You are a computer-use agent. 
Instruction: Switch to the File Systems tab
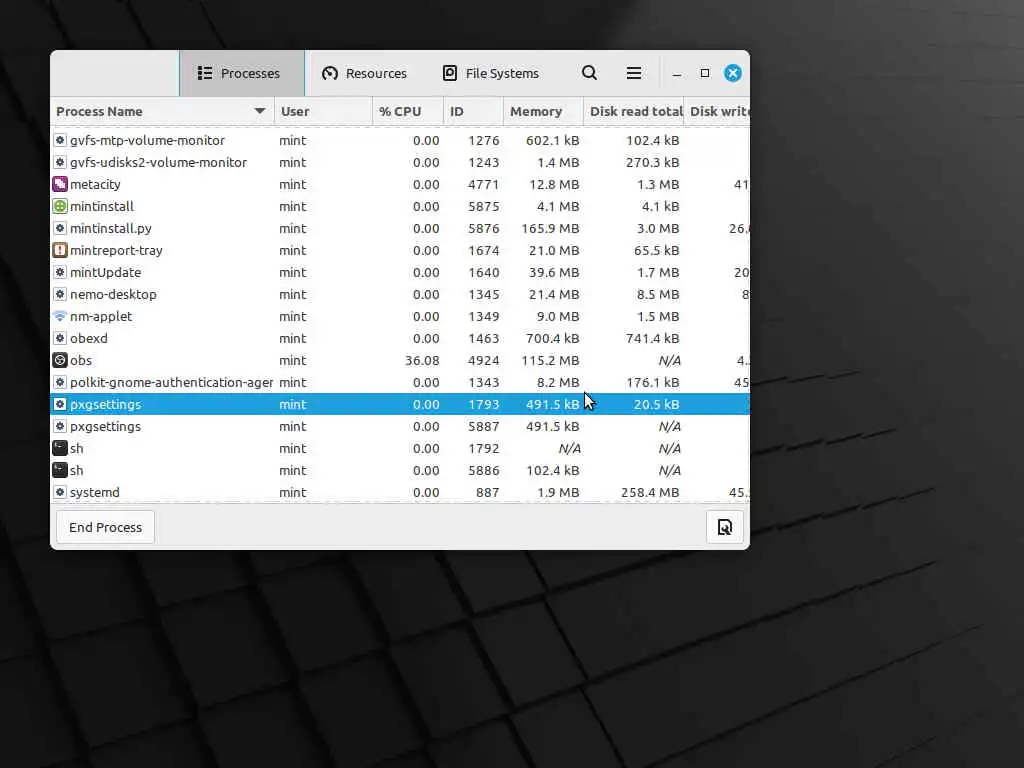click(491, 73)
